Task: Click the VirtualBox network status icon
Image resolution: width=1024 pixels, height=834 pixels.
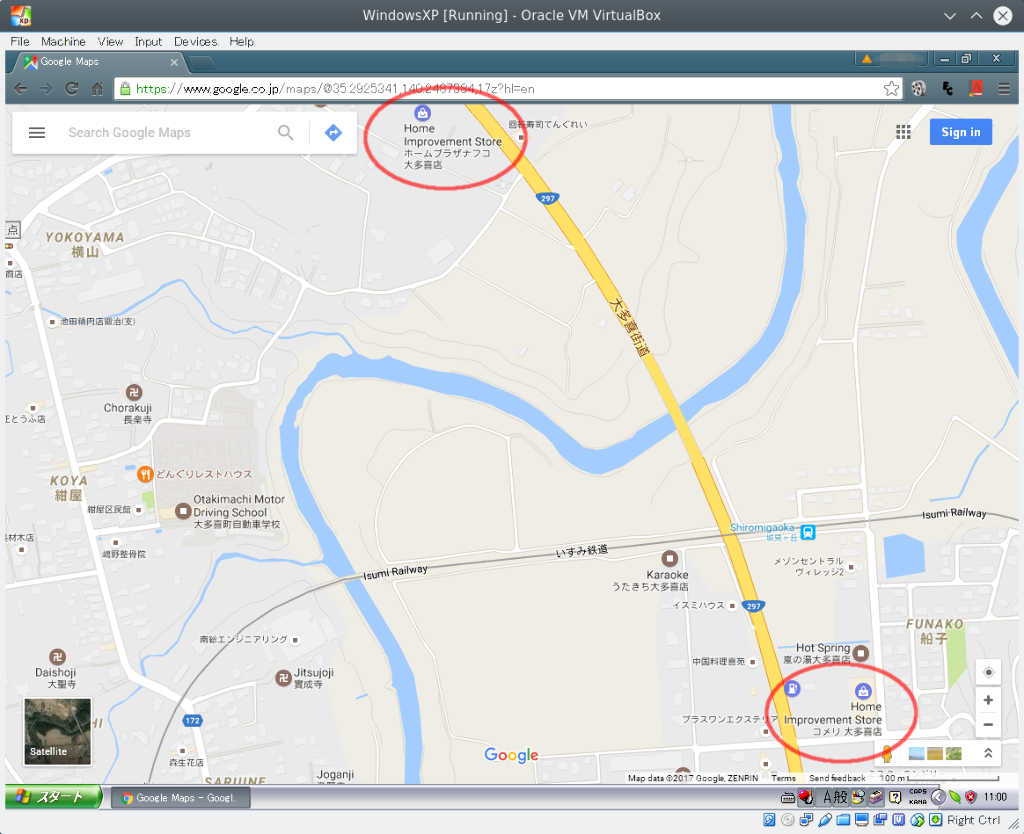Action: coord(807,820)
